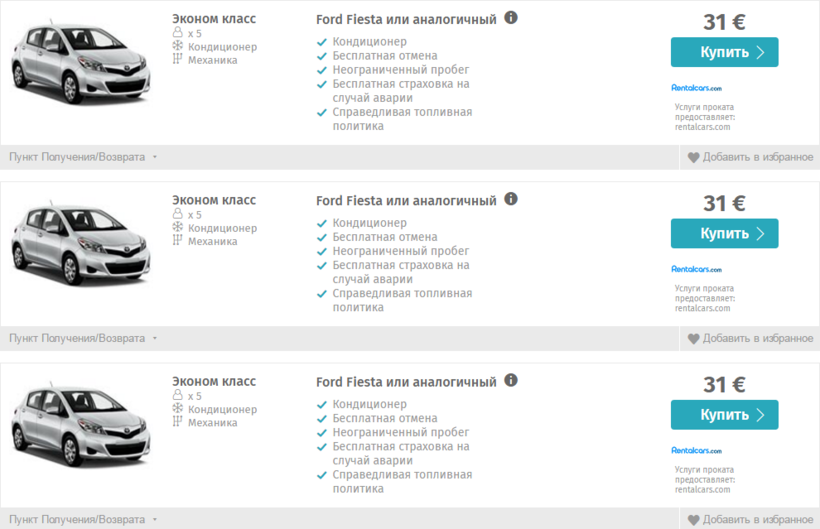Open first car thumbnail image
Screen dimensions: 820x529
tap(80, 63)
